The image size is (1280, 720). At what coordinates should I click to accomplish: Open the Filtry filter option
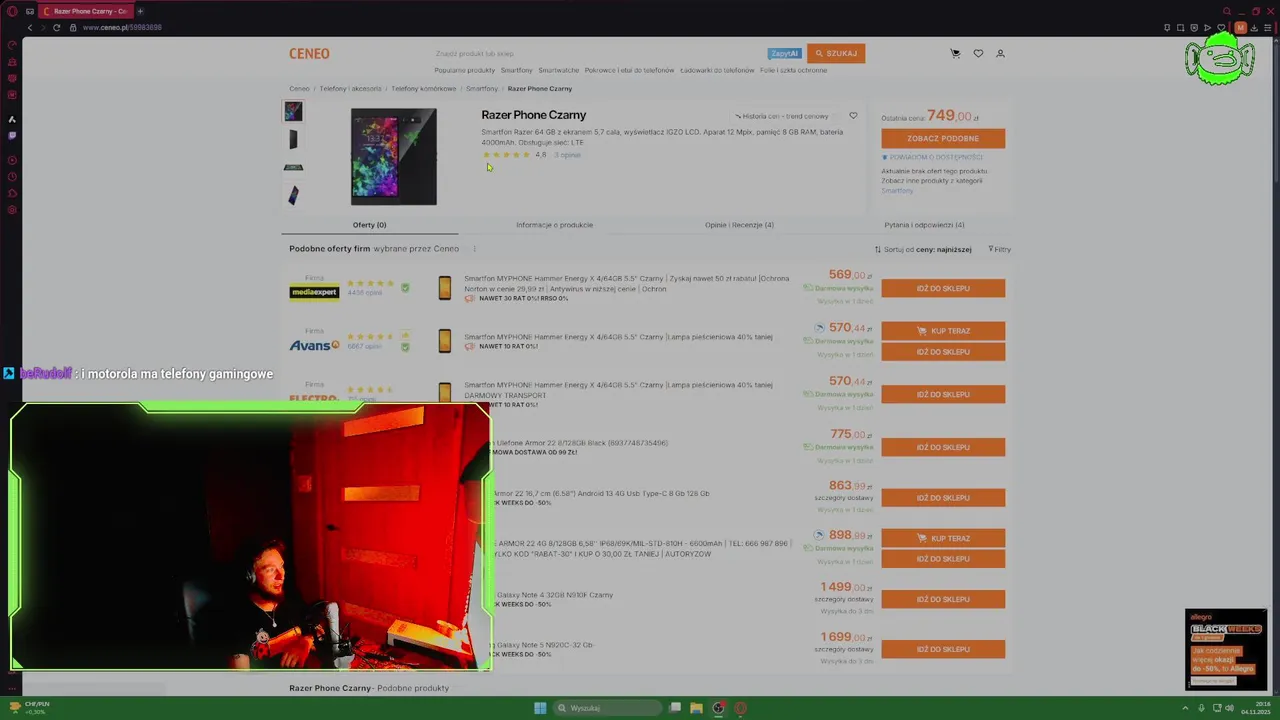(x=999, y=249)
